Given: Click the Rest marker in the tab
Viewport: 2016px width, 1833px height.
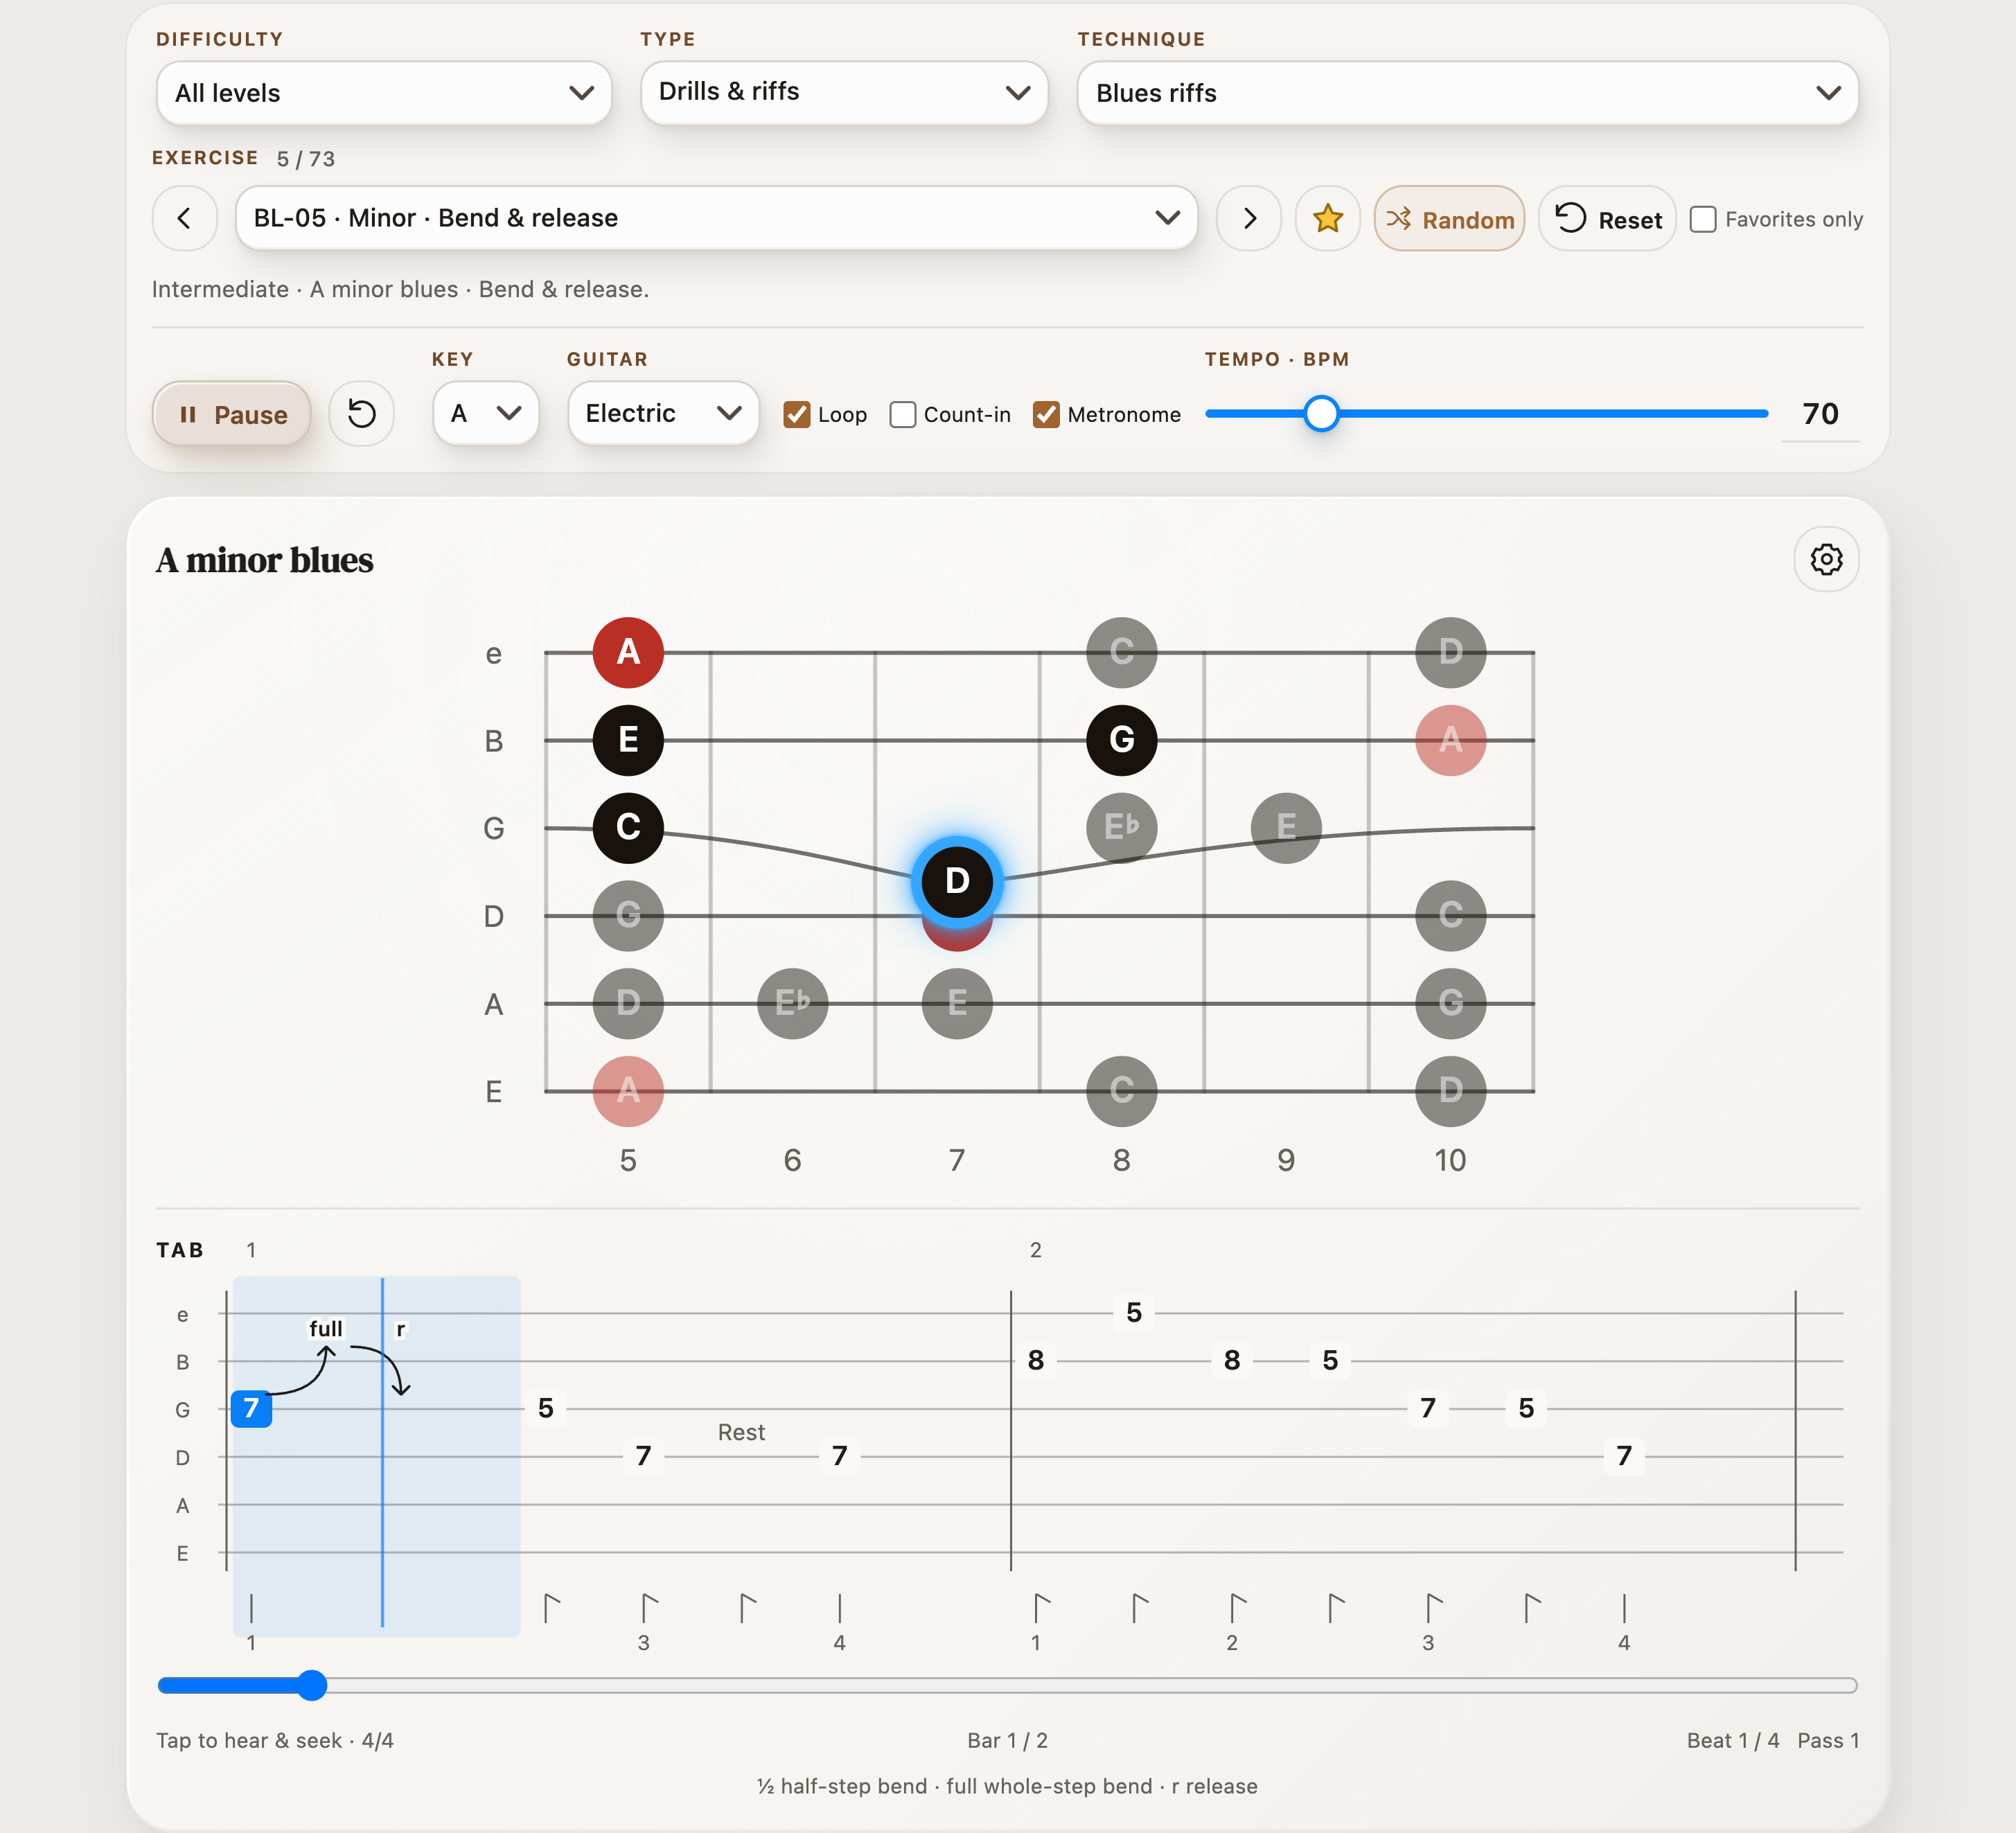Looking at the screenshot, I should pos(741,1432).
